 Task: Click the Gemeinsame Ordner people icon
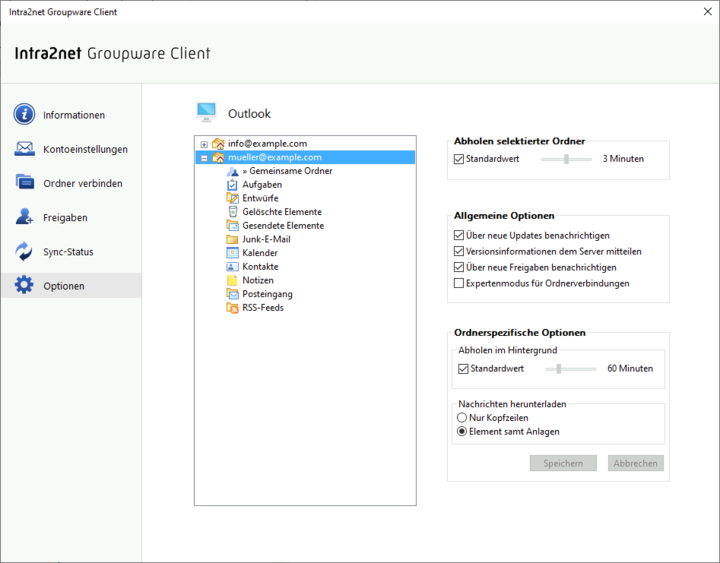tap(233, 171)
